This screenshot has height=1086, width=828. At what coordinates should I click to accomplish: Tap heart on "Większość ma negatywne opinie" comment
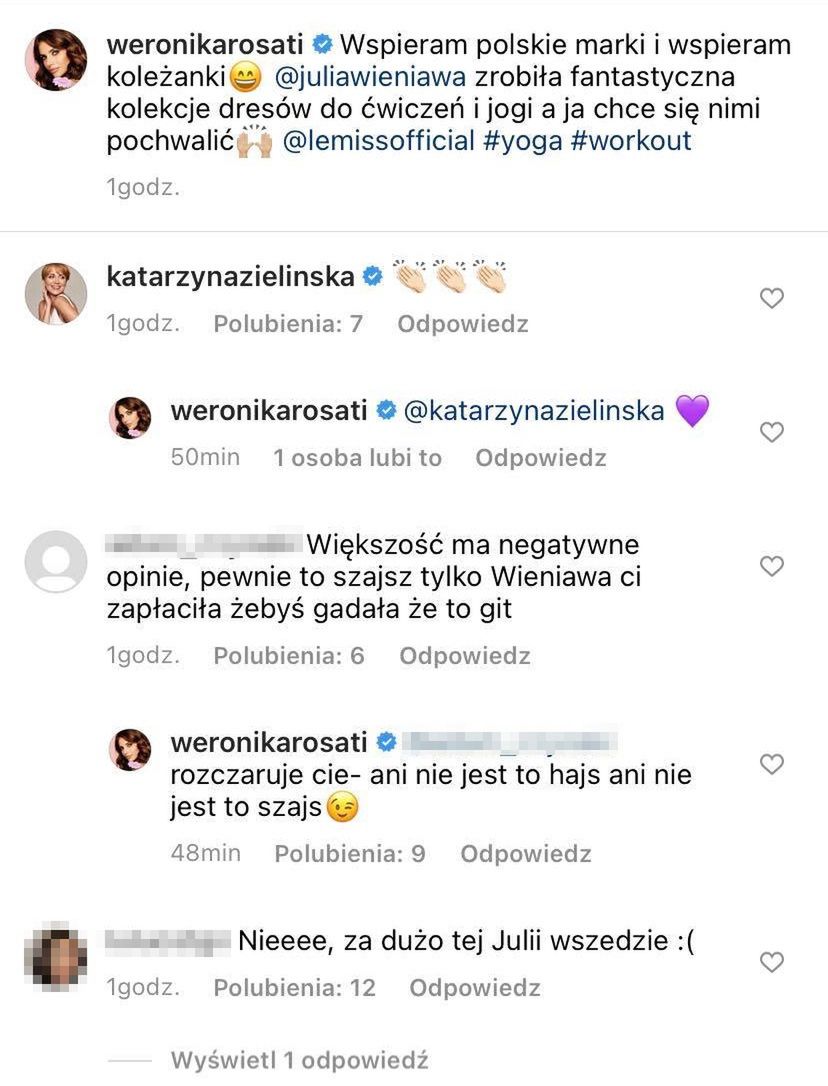point(771,566)
